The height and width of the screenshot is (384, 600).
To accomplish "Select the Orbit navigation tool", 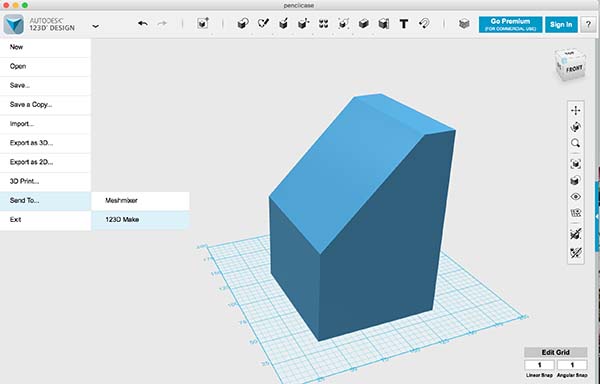I will [x=576, y=127].
